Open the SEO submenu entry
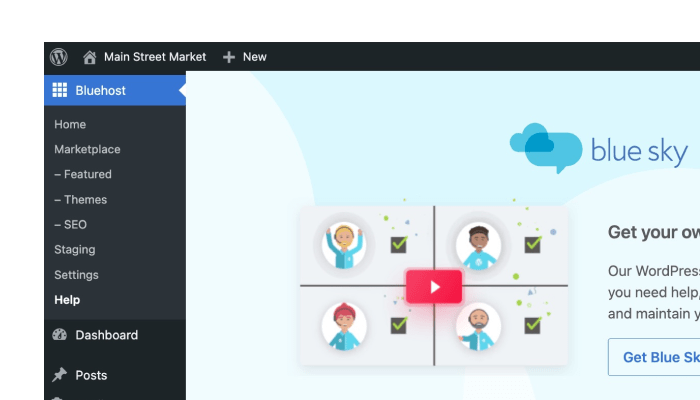The image size is (700, 400). point(70,224)
